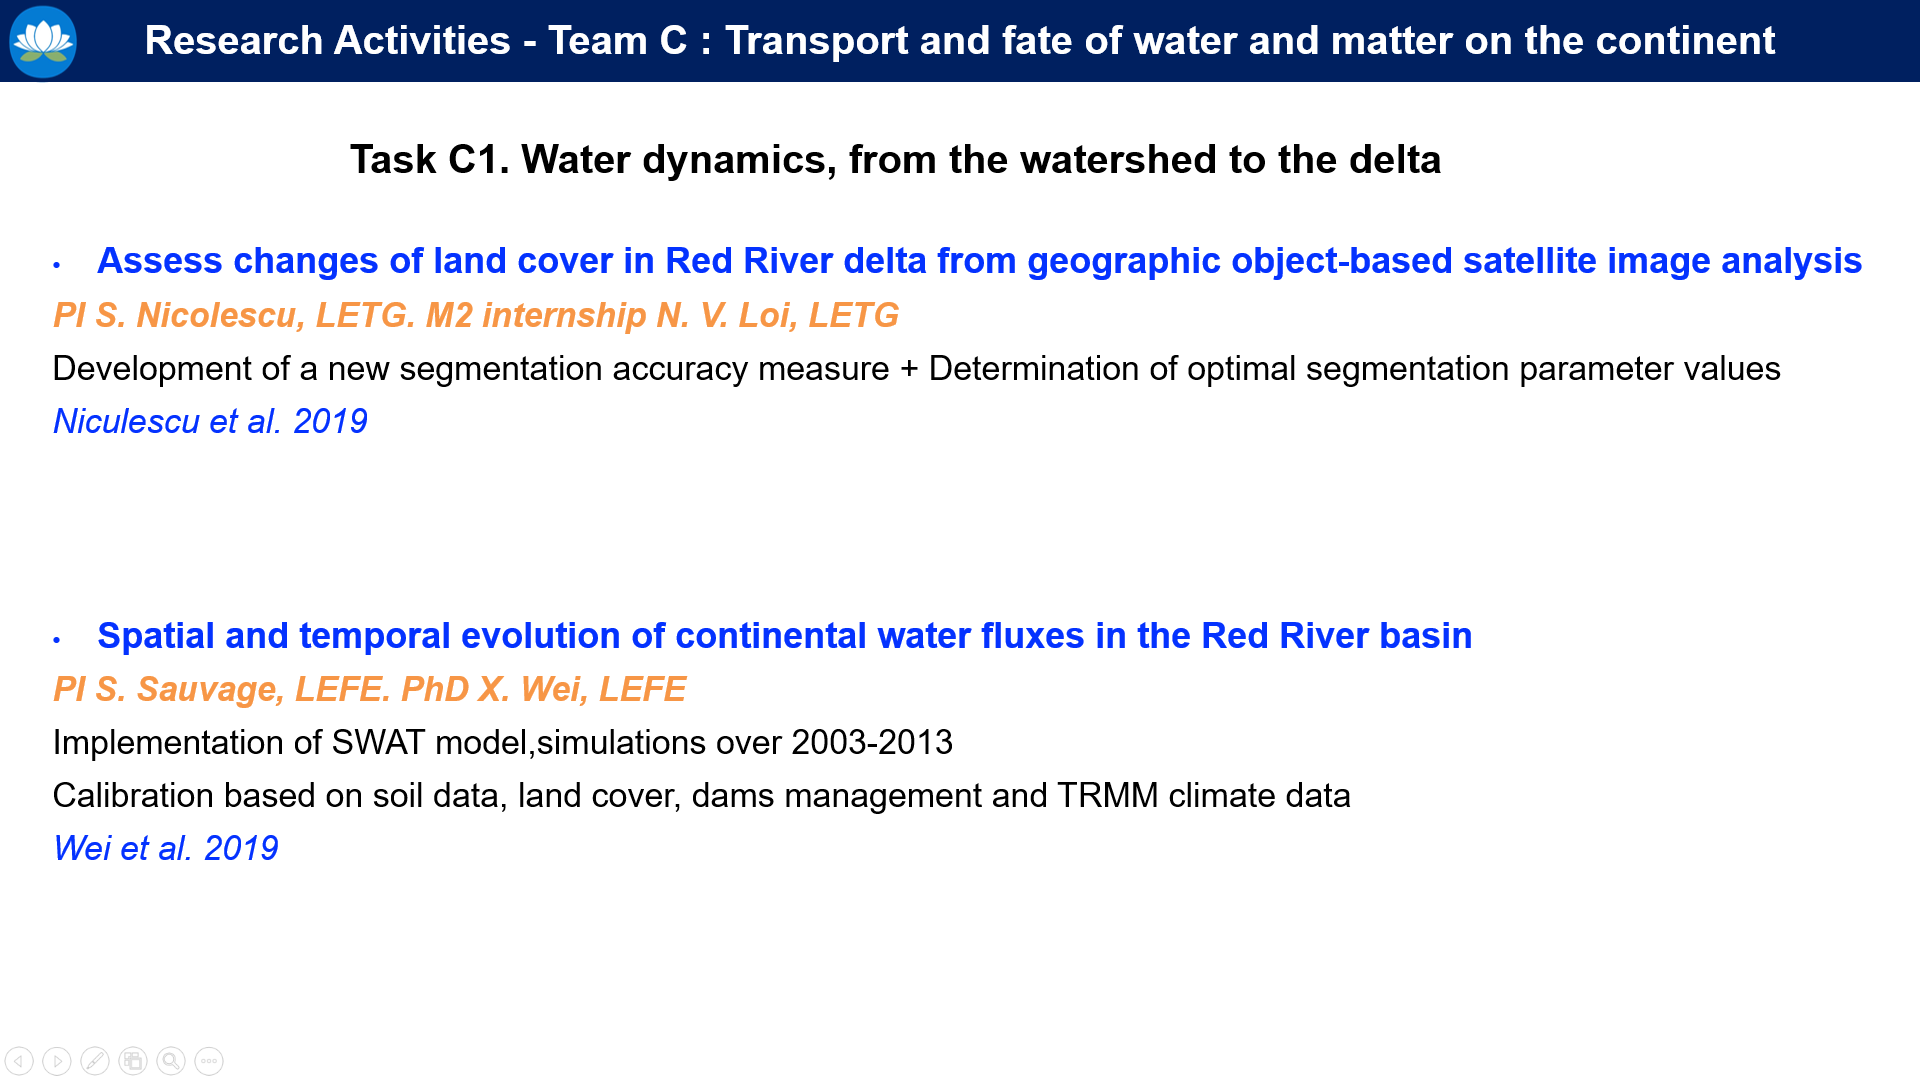Click the Research Activities Team C header title
Image resolution: width=1920 pixels, height=1080 pixels.
pyautogui.click(x=960, y=41)
